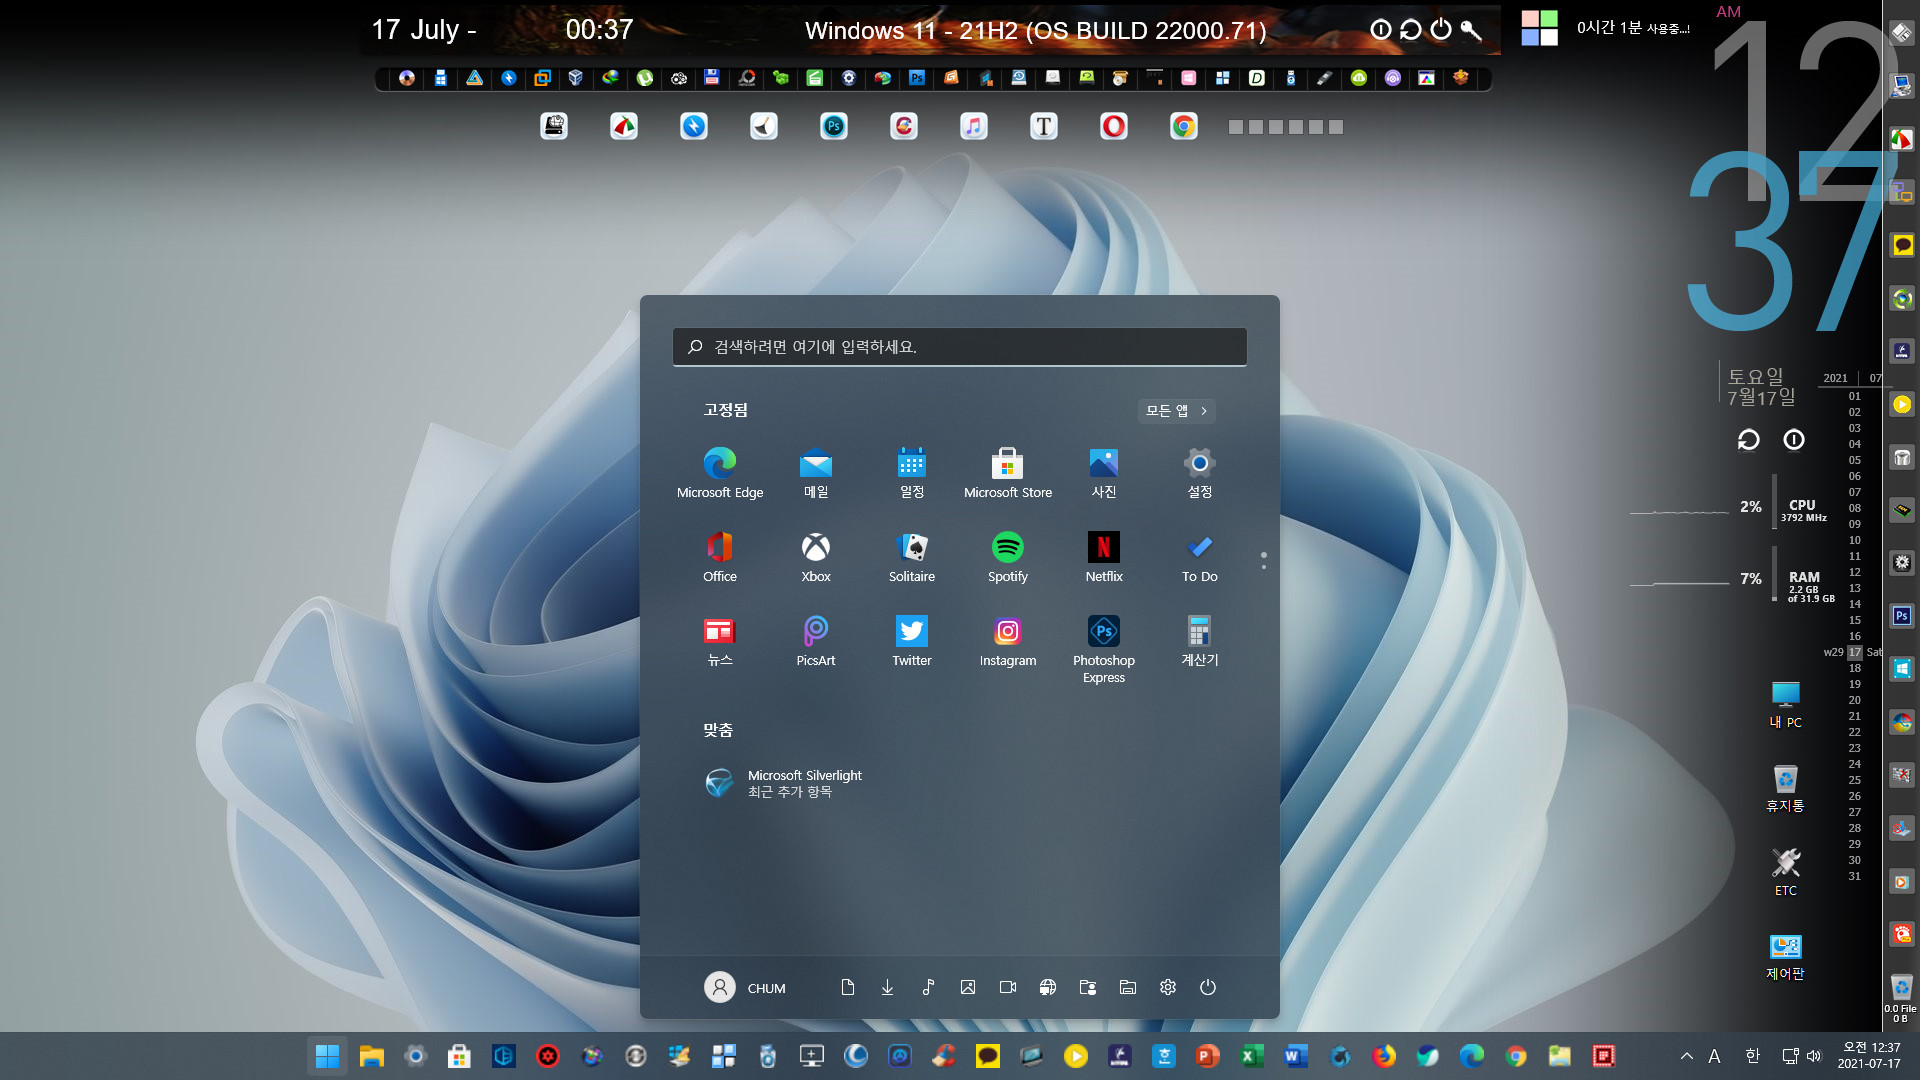Launch PowerPoint from the taskbar

point(1207,1056)
